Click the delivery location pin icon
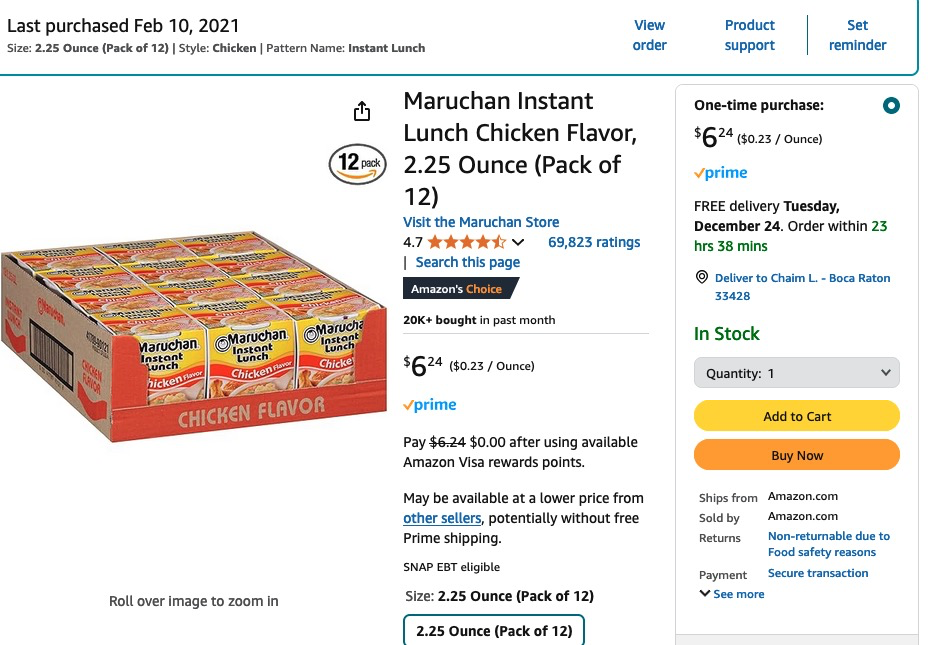The height and width of the screenshot is (645, 930). click(701, 278)
